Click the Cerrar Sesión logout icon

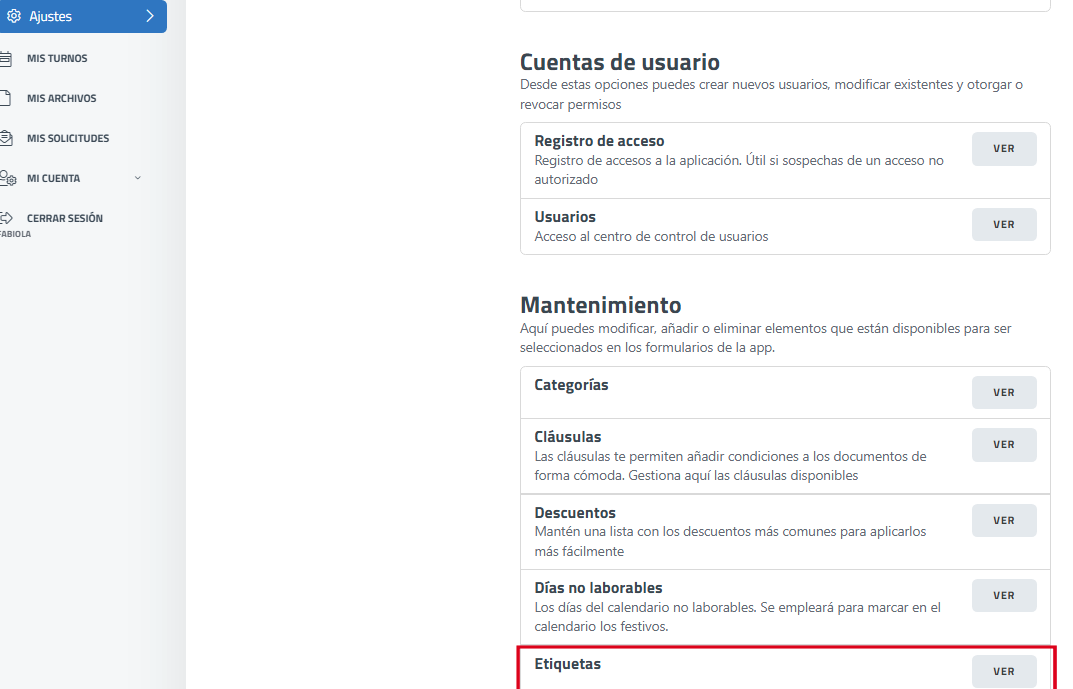pyautogui.click(x=6, y=218)
